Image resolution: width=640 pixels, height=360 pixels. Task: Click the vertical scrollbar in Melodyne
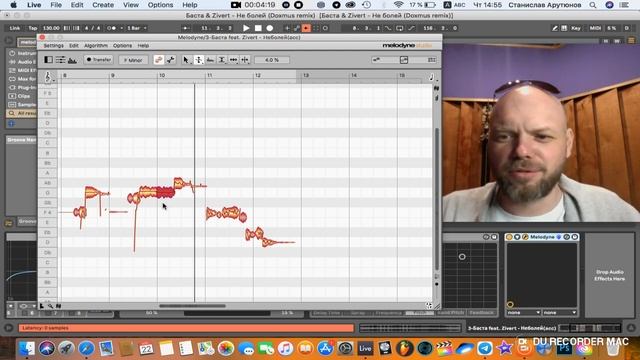[437, 199]
